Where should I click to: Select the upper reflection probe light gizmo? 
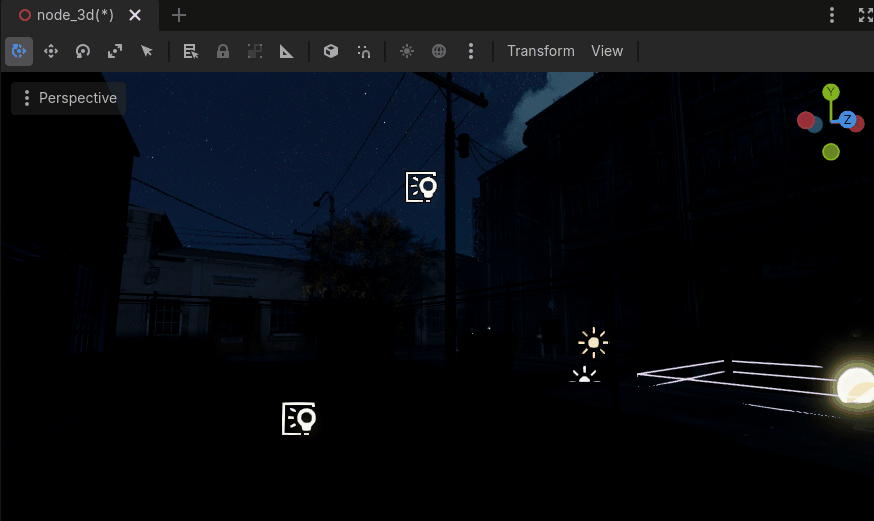tap(421, 187)
